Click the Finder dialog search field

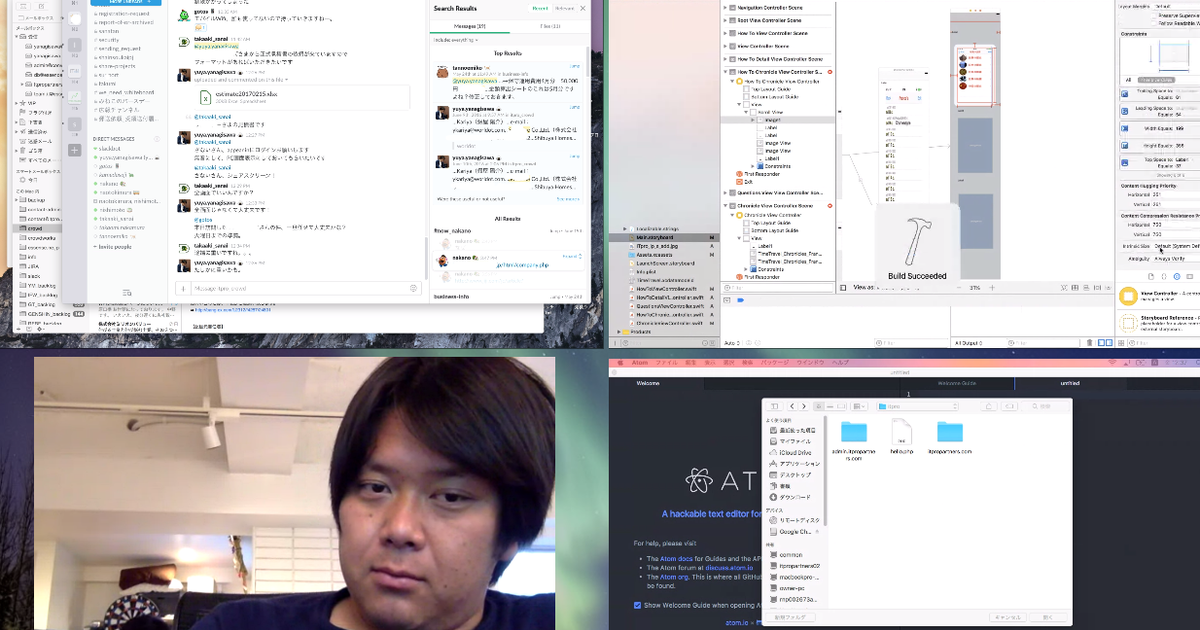coord(1043,406)
